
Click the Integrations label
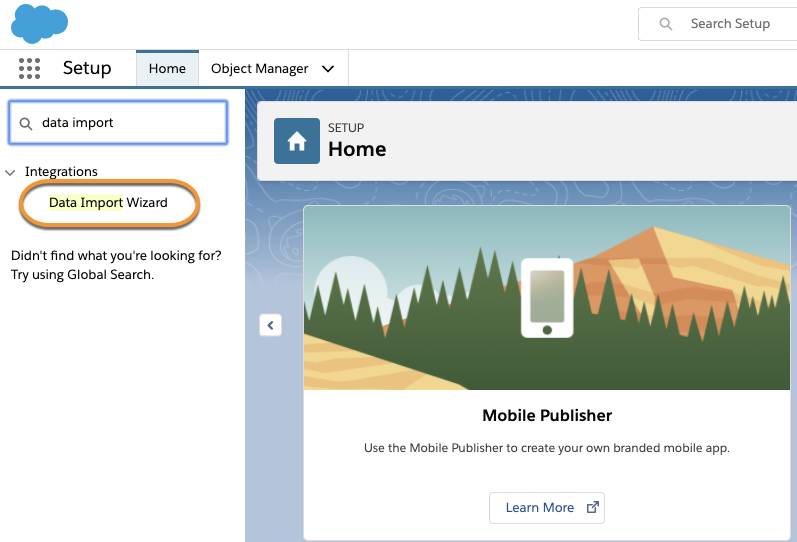point(61,171)
